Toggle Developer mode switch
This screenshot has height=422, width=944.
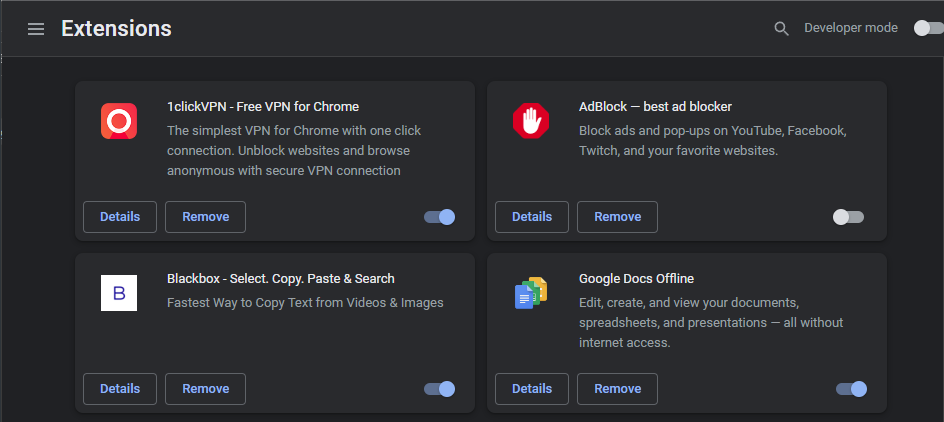pyautogui.click(x=928, y=28)
